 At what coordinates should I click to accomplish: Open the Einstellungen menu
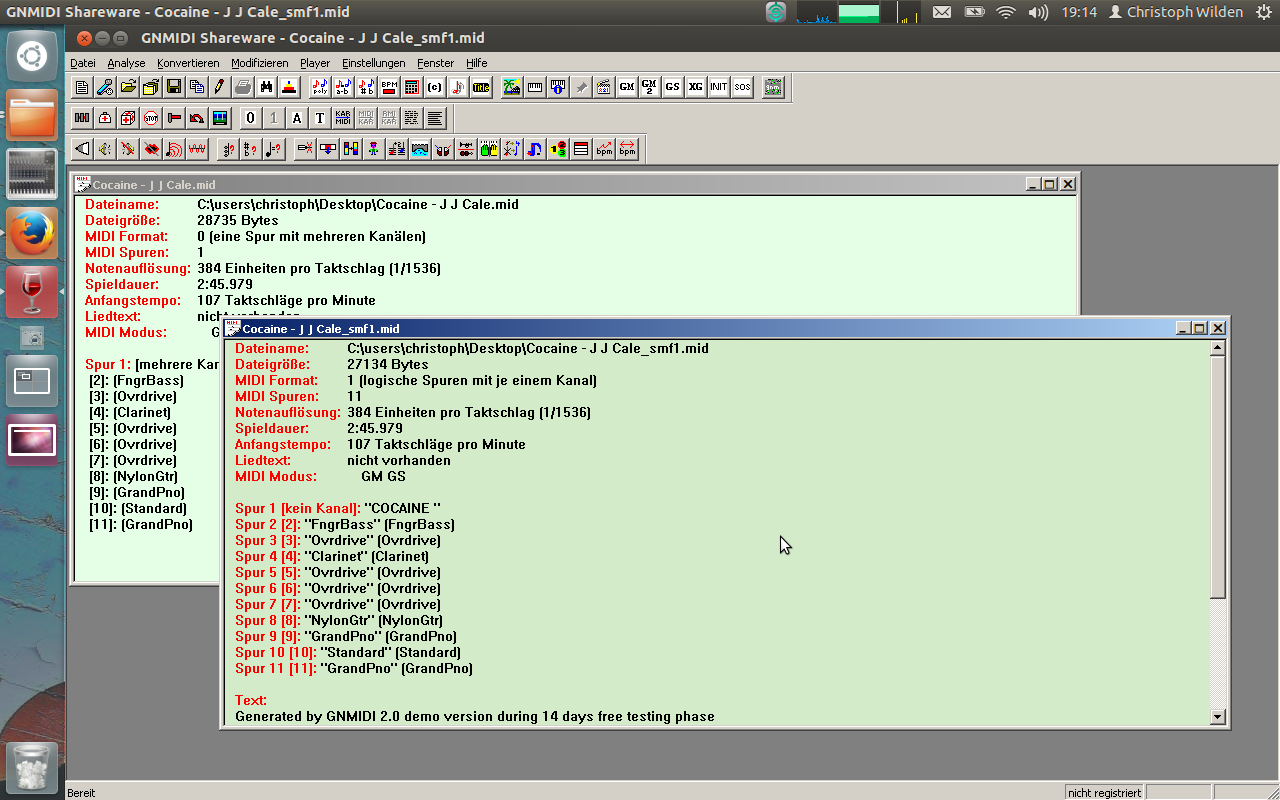point(374,63)
